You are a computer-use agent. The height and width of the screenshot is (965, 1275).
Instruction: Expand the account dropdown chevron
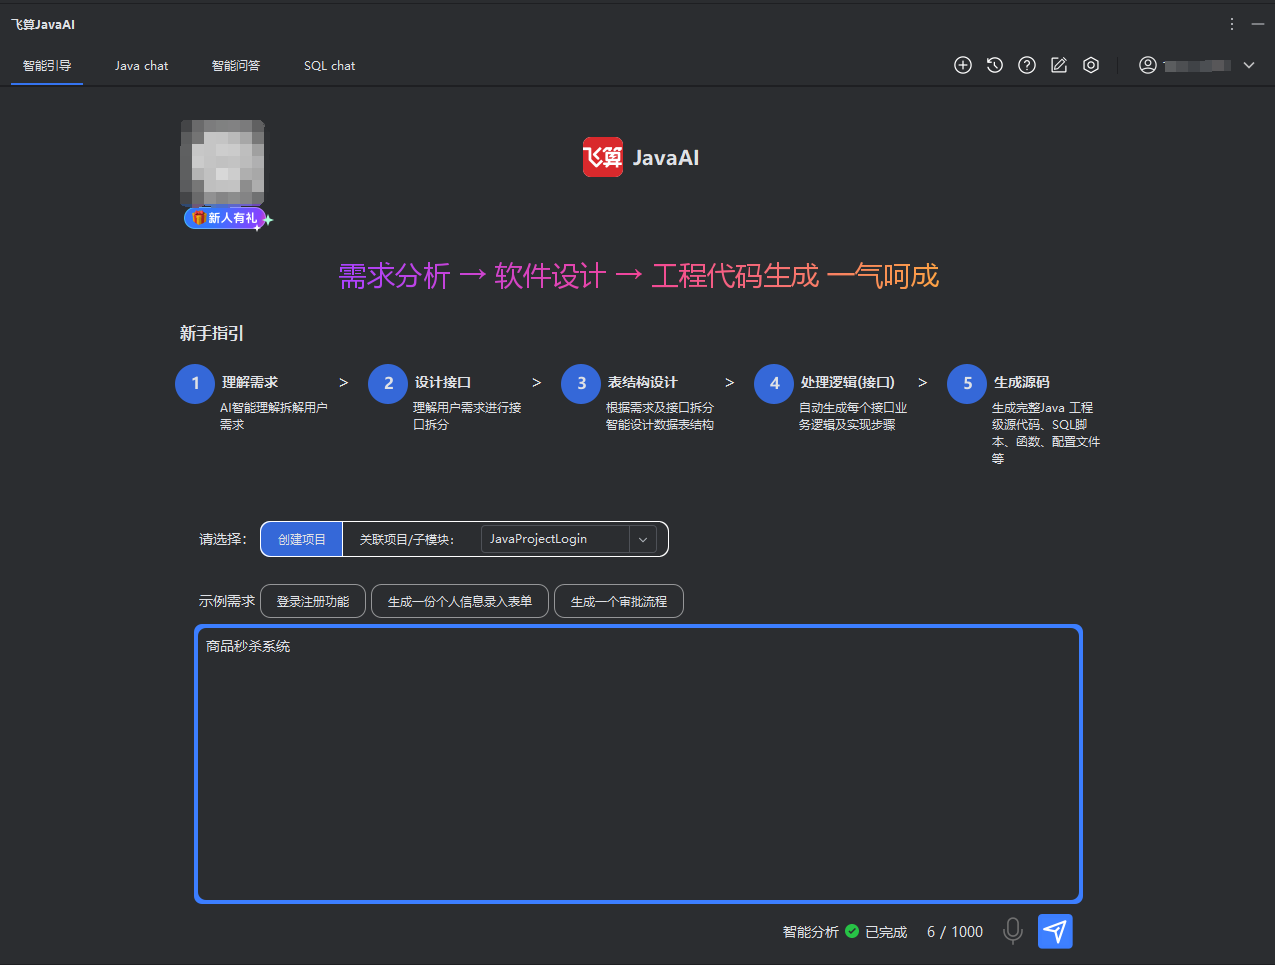point(1249,65)
